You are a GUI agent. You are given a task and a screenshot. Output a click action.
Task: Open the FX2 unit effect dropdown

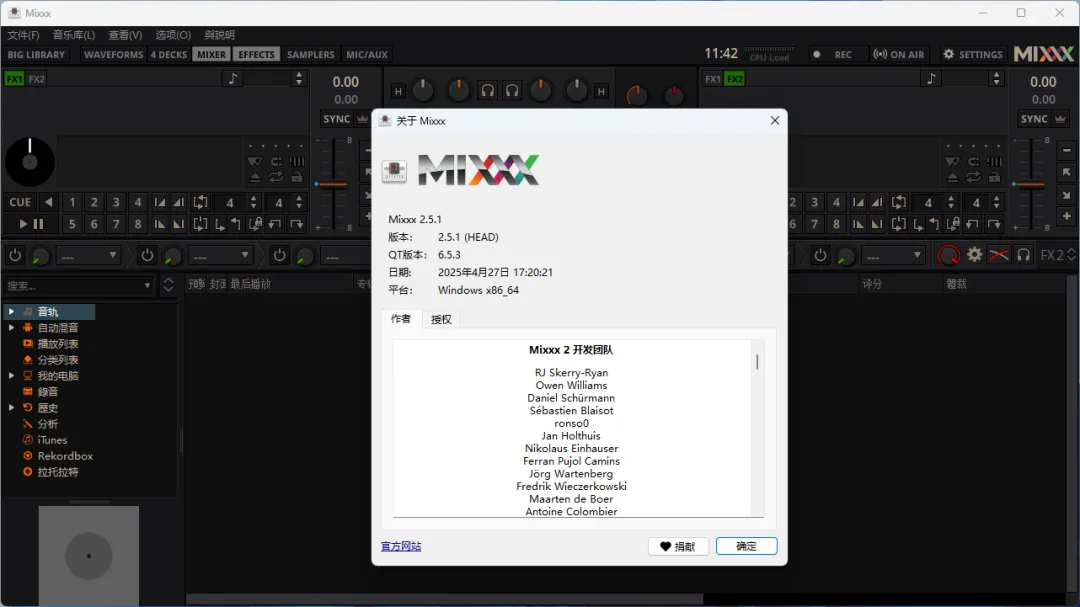(893, 256)
